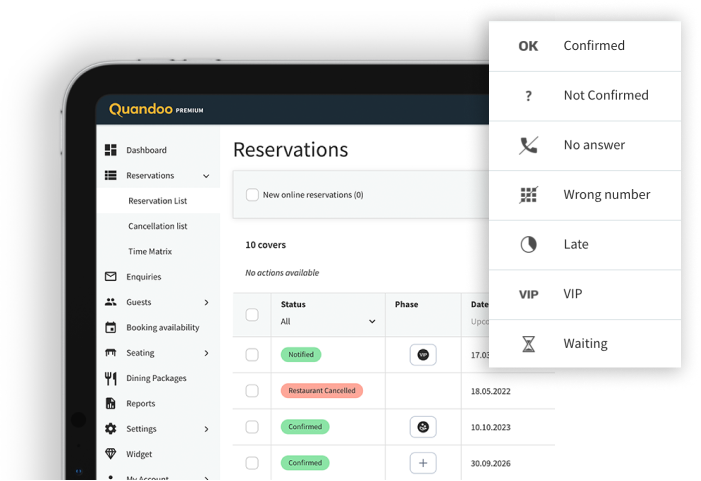This screenshot has height=481, width=701.
Task: Click the Dashboard icon in sidebar
Action: [111, 150]
